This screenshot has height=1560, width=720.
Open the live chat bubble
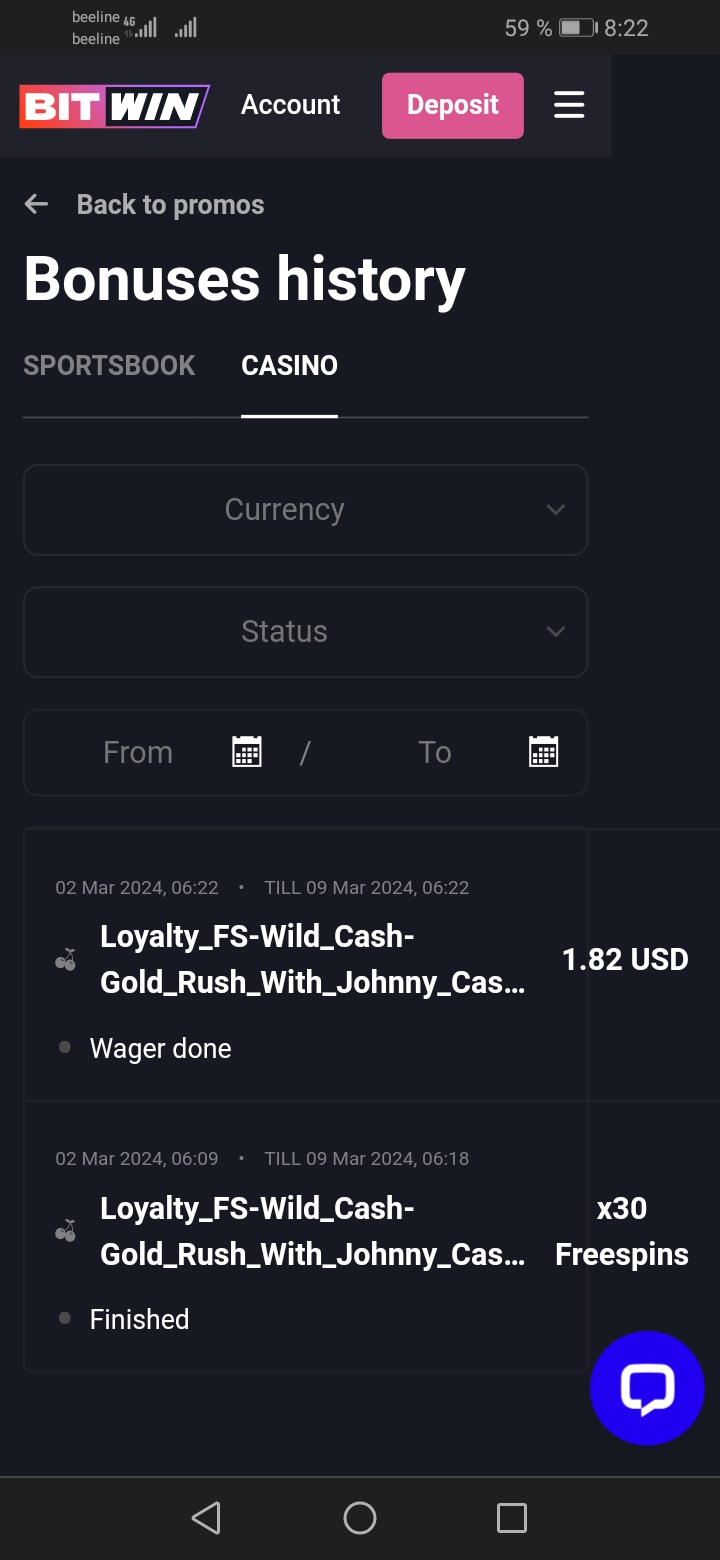click(647, 1388)
